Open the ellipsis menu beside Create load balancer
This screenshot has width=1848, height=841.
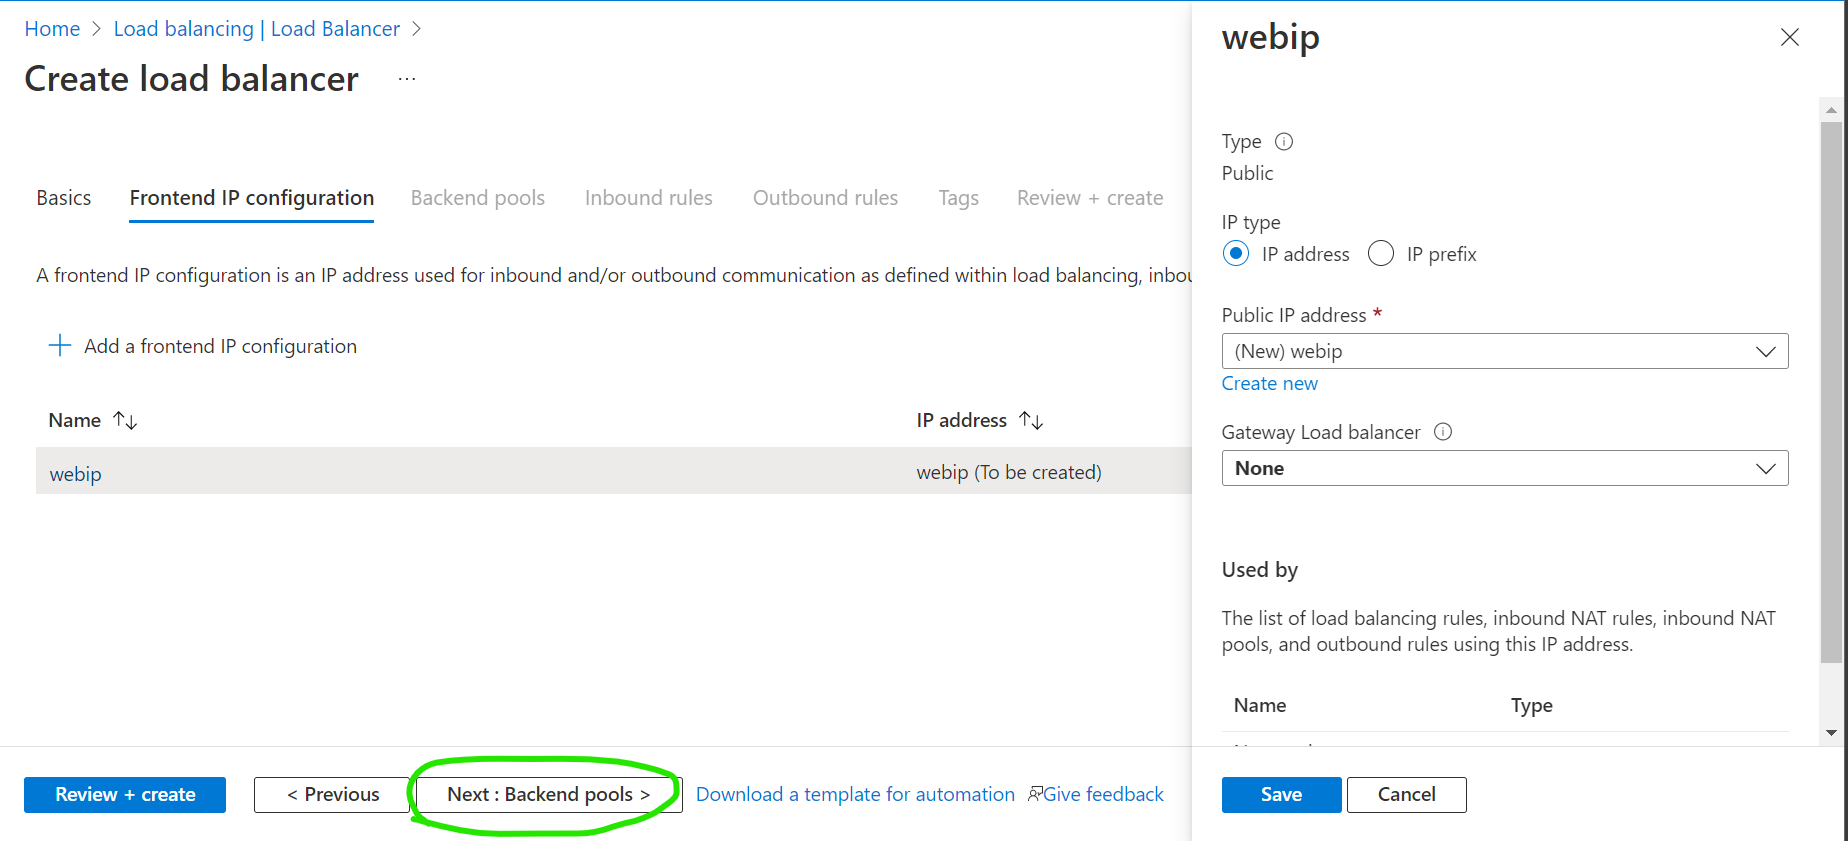click(407, 79)
